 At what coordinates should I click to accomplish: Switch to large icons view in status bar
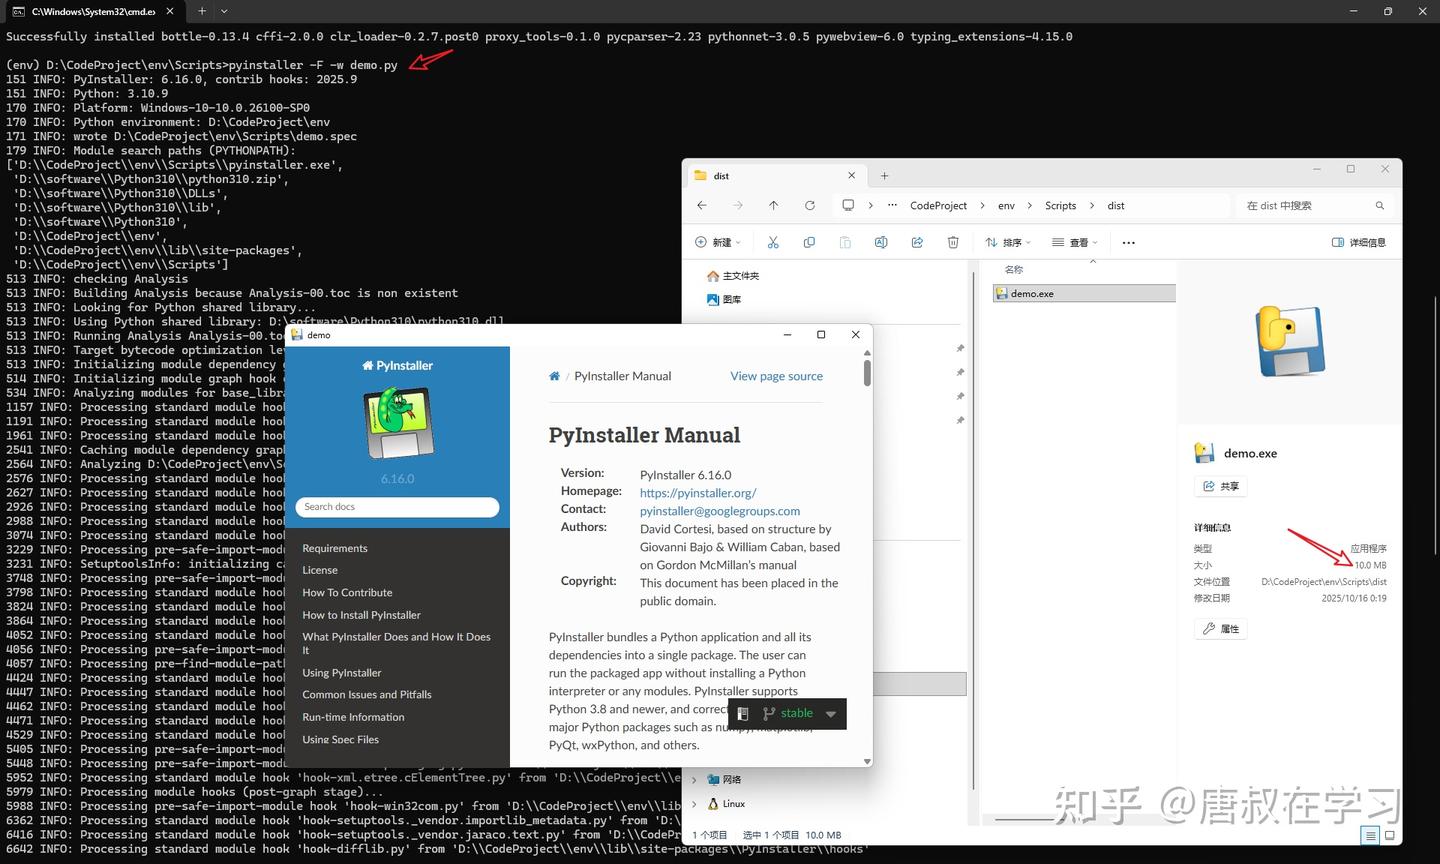[x=1389, y=835]
